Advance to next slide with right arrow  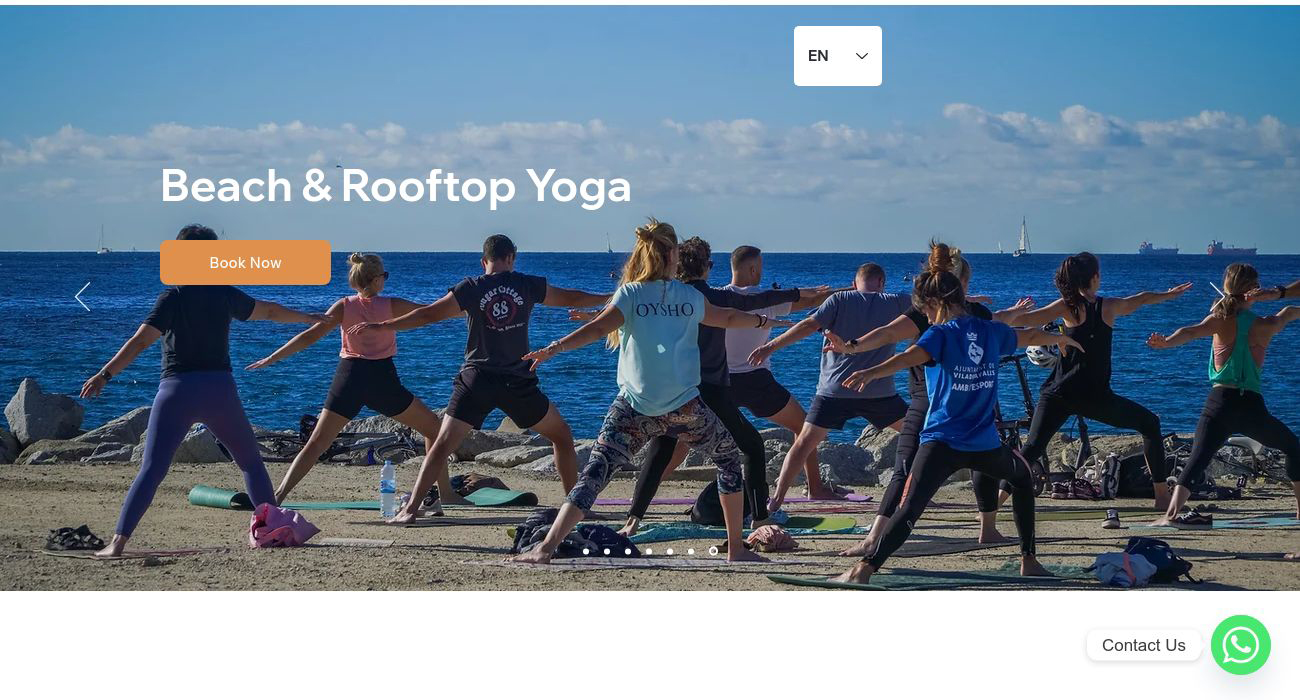pos(1217,296)
